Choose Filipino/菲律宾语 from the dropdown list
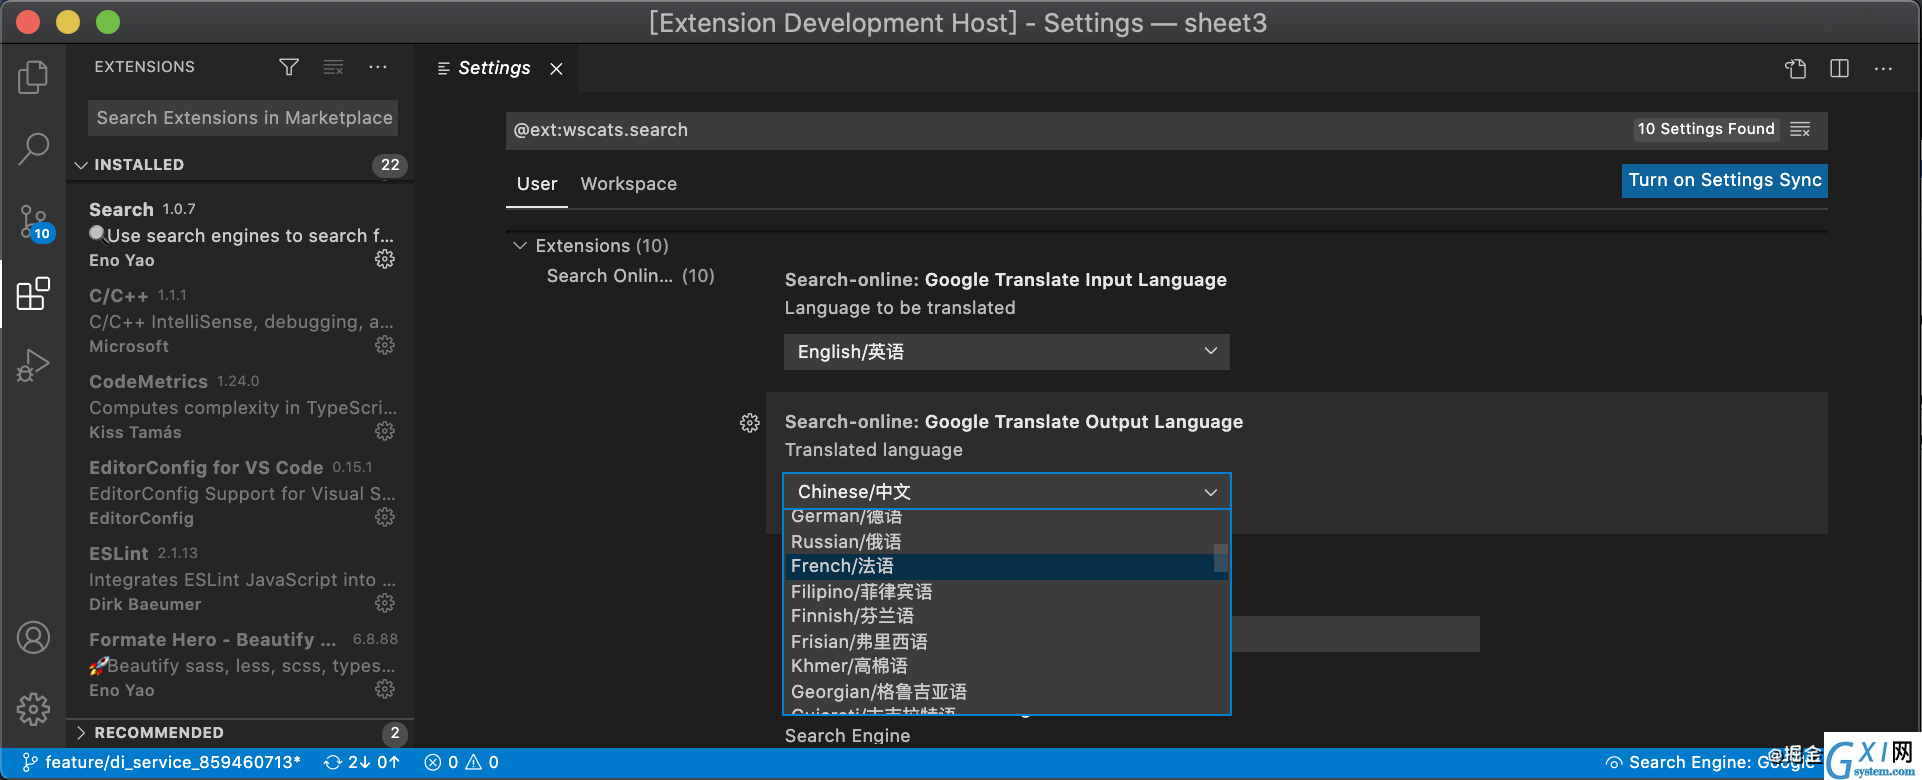The image size is (1922, 780). point(1007,591)
